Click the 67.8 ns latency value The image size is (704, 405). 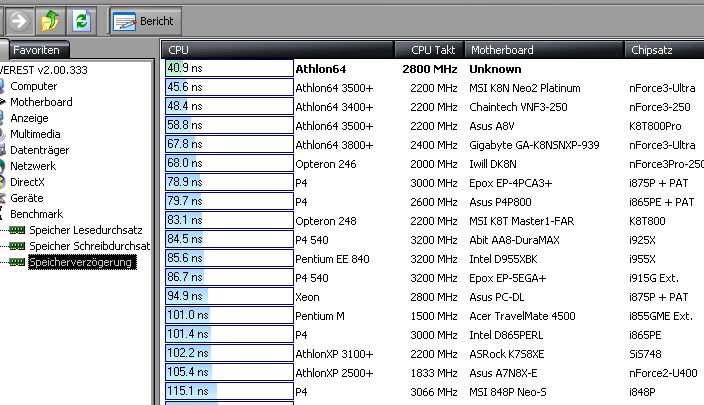point(185,144)
